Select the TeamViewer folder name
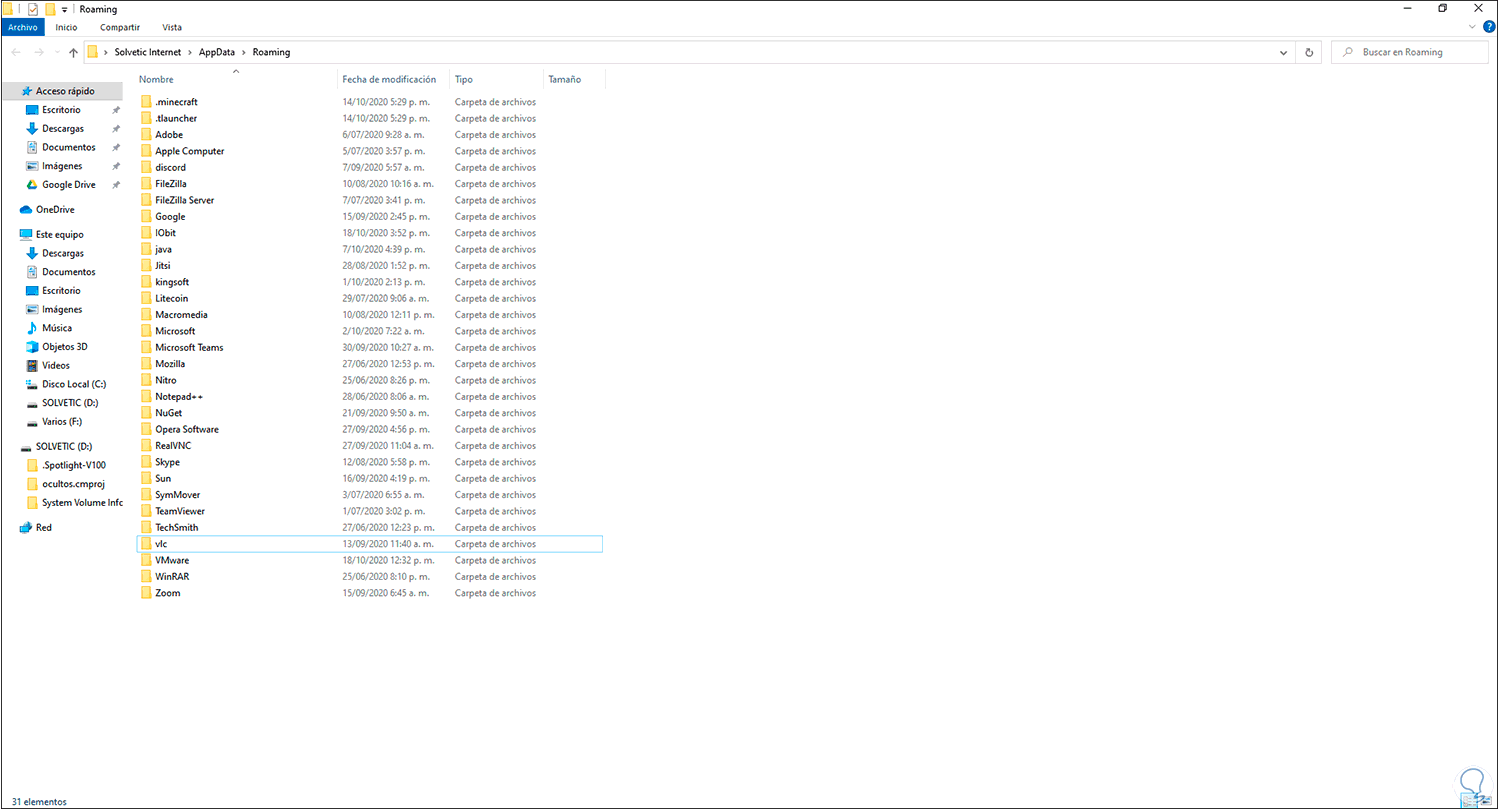The width and height of the screenshot is (1500, 809). tap(180, 511)
